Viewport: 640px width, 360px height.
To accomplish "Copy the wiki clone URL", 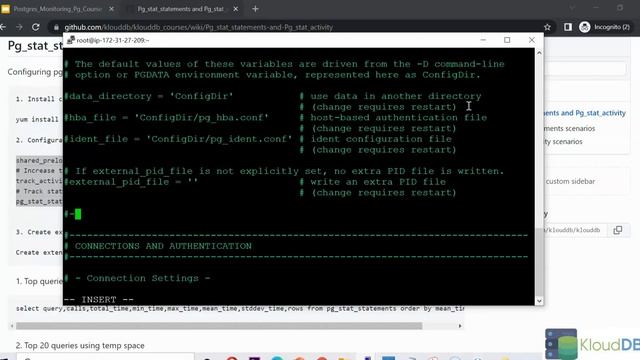I will [618, 230].
